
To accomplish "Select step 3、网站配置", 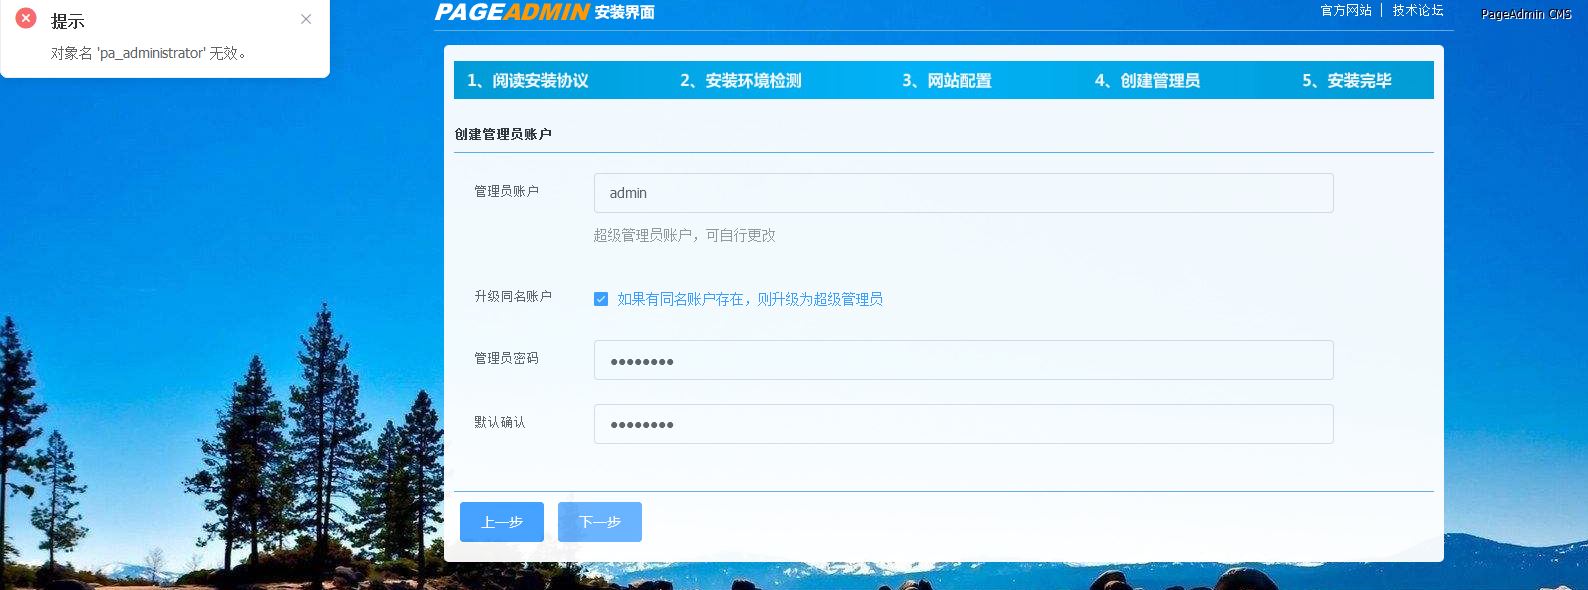I will [946, 80].
